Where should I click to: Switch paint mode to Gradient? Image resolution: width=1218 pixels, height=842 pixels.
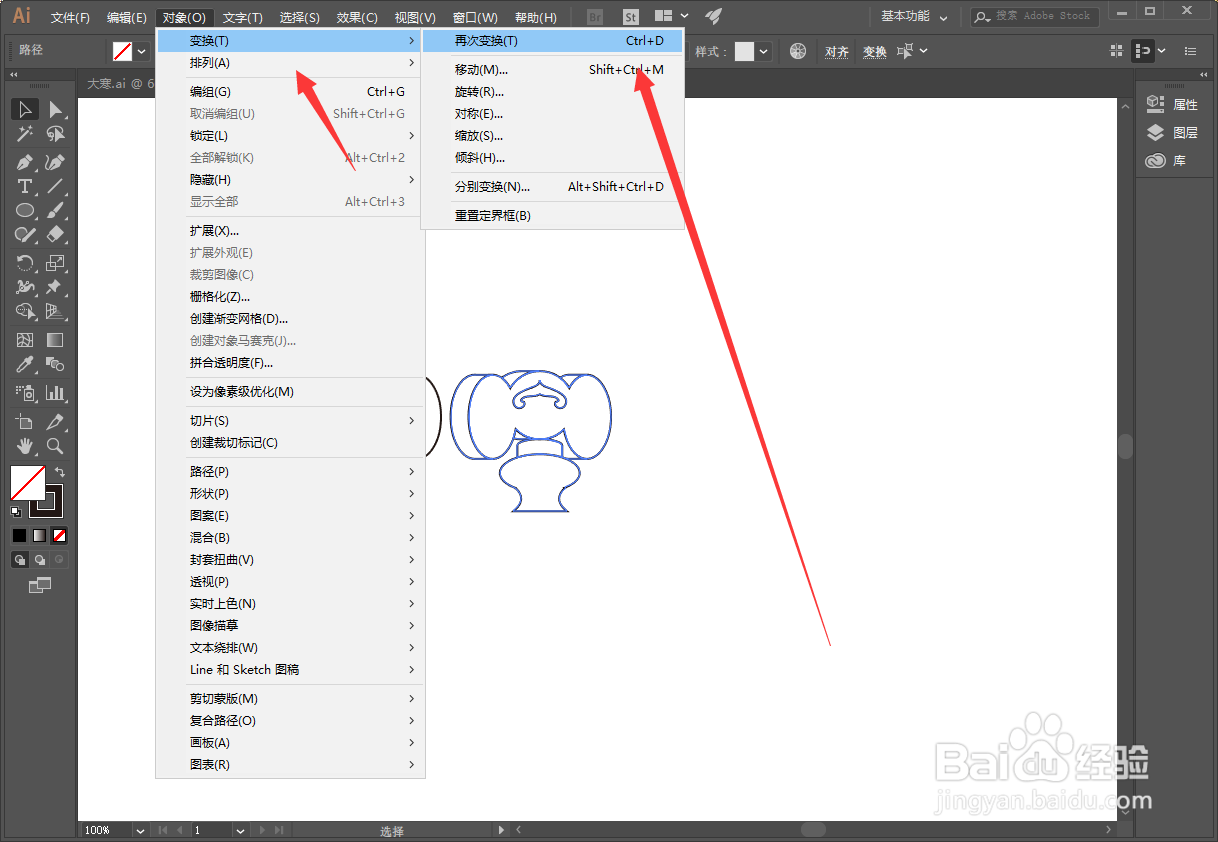(40, 535)
